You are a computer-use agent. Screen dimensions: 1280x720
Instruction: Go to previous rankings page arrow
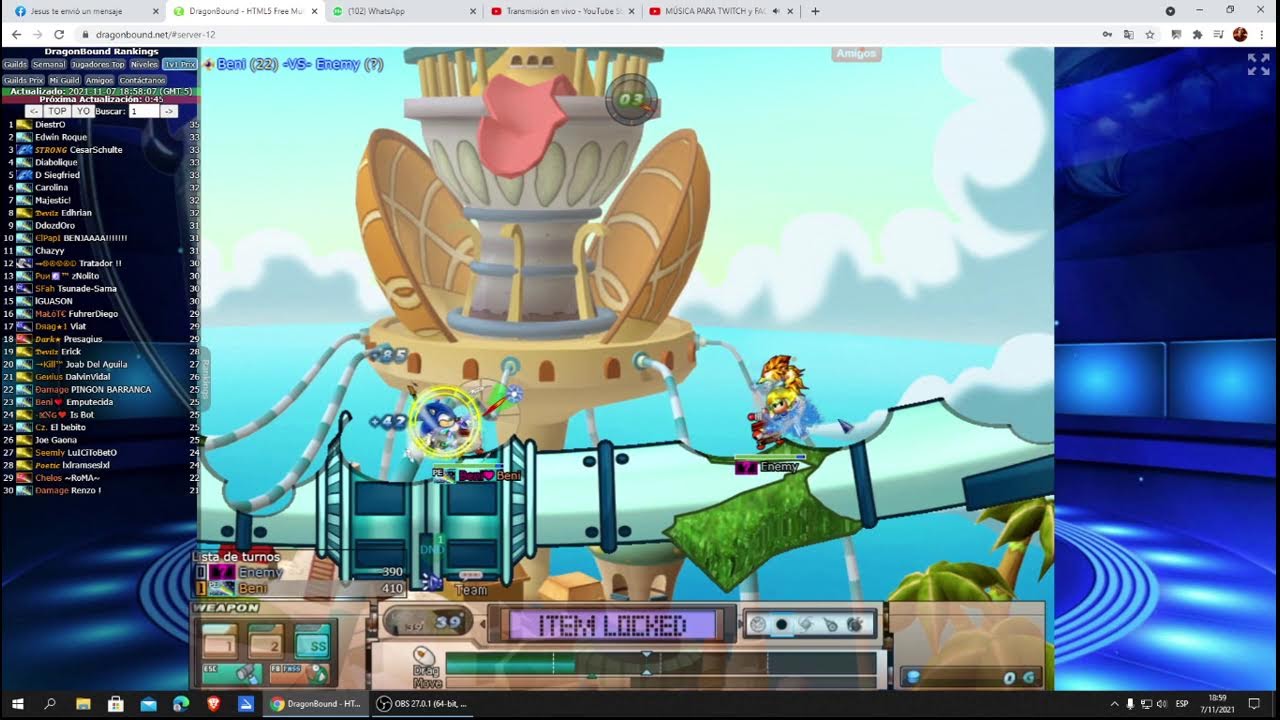34,111
